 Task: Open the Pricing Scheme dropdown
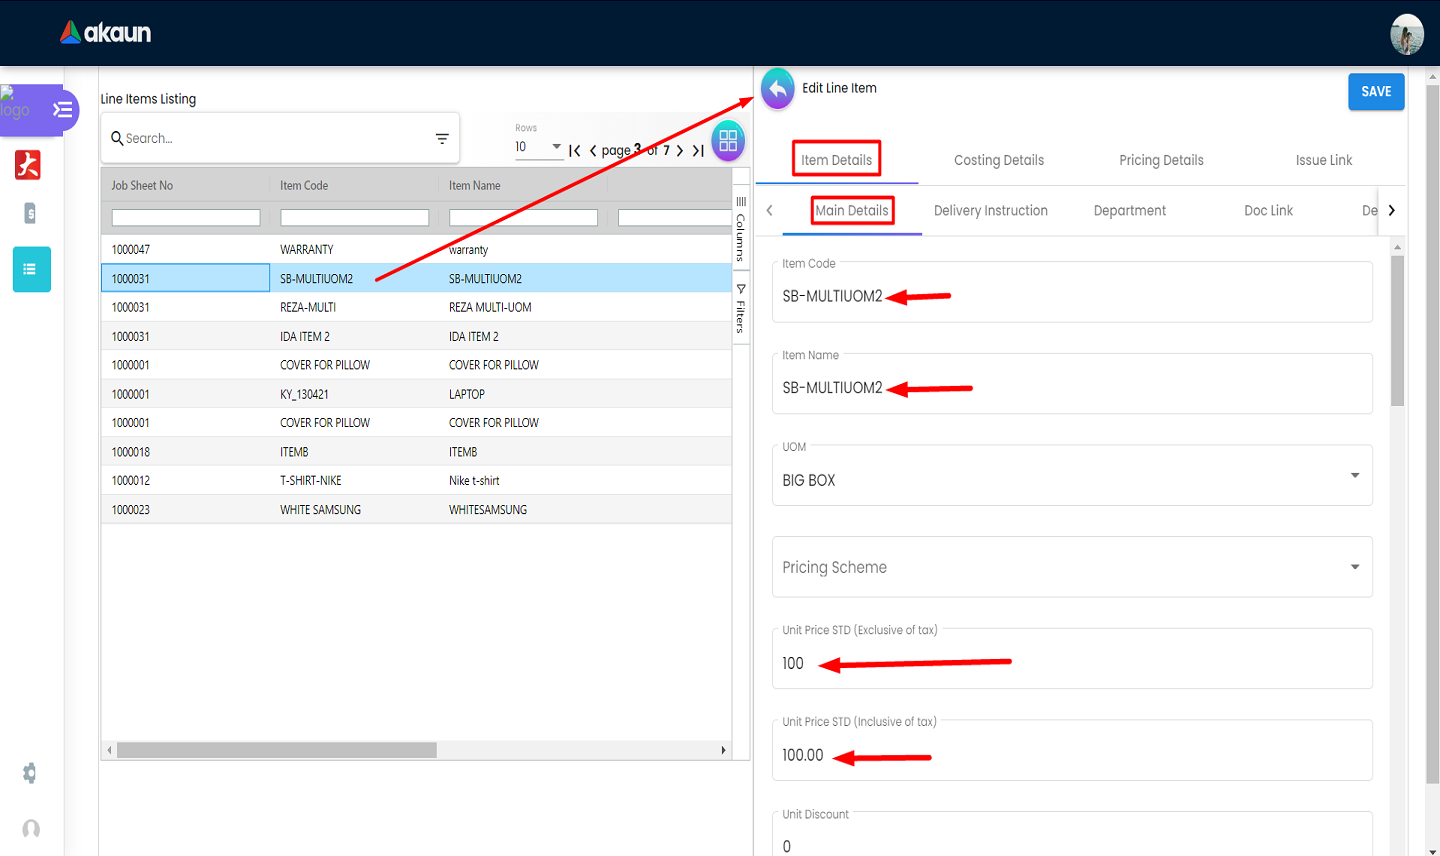tap(1354, 567)
